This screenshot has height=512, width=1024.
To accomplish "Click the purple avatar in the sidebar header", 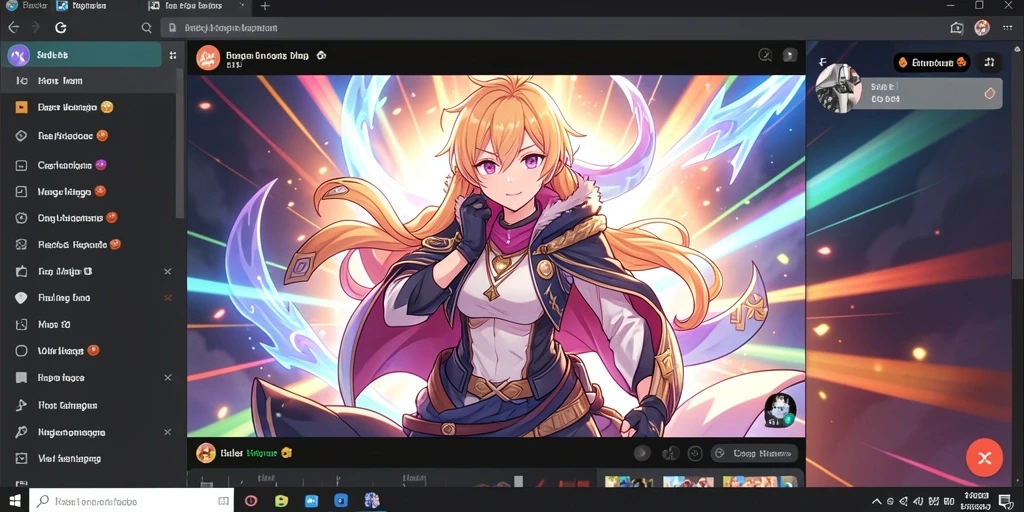I will tap(18, 56).
